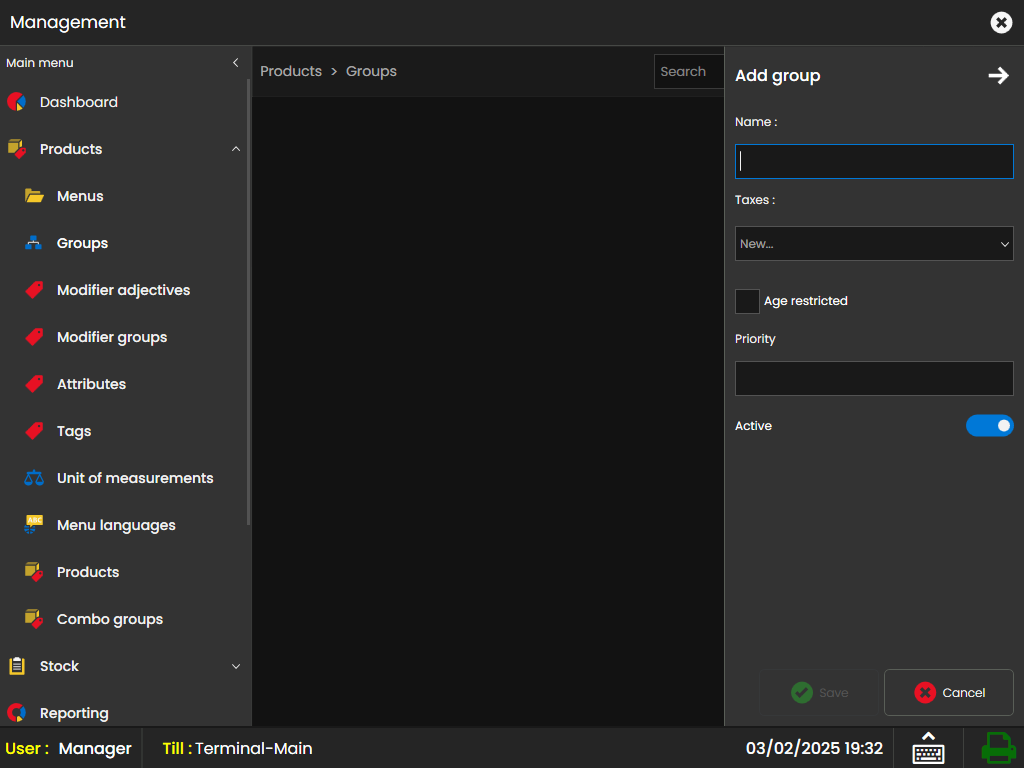Click the Products breadcrumb link

click(x=291, y=71)
